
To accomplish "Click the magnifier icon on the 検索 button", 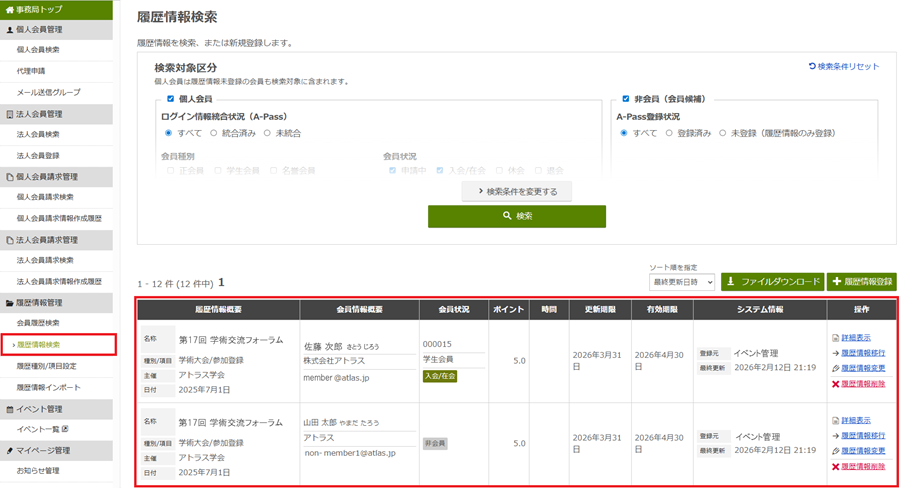I will 507,216.
